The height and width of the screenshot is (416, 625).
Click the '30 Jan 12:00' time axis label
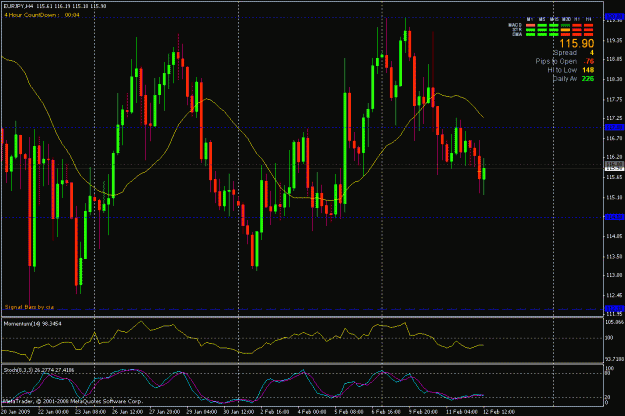[239, 412]
